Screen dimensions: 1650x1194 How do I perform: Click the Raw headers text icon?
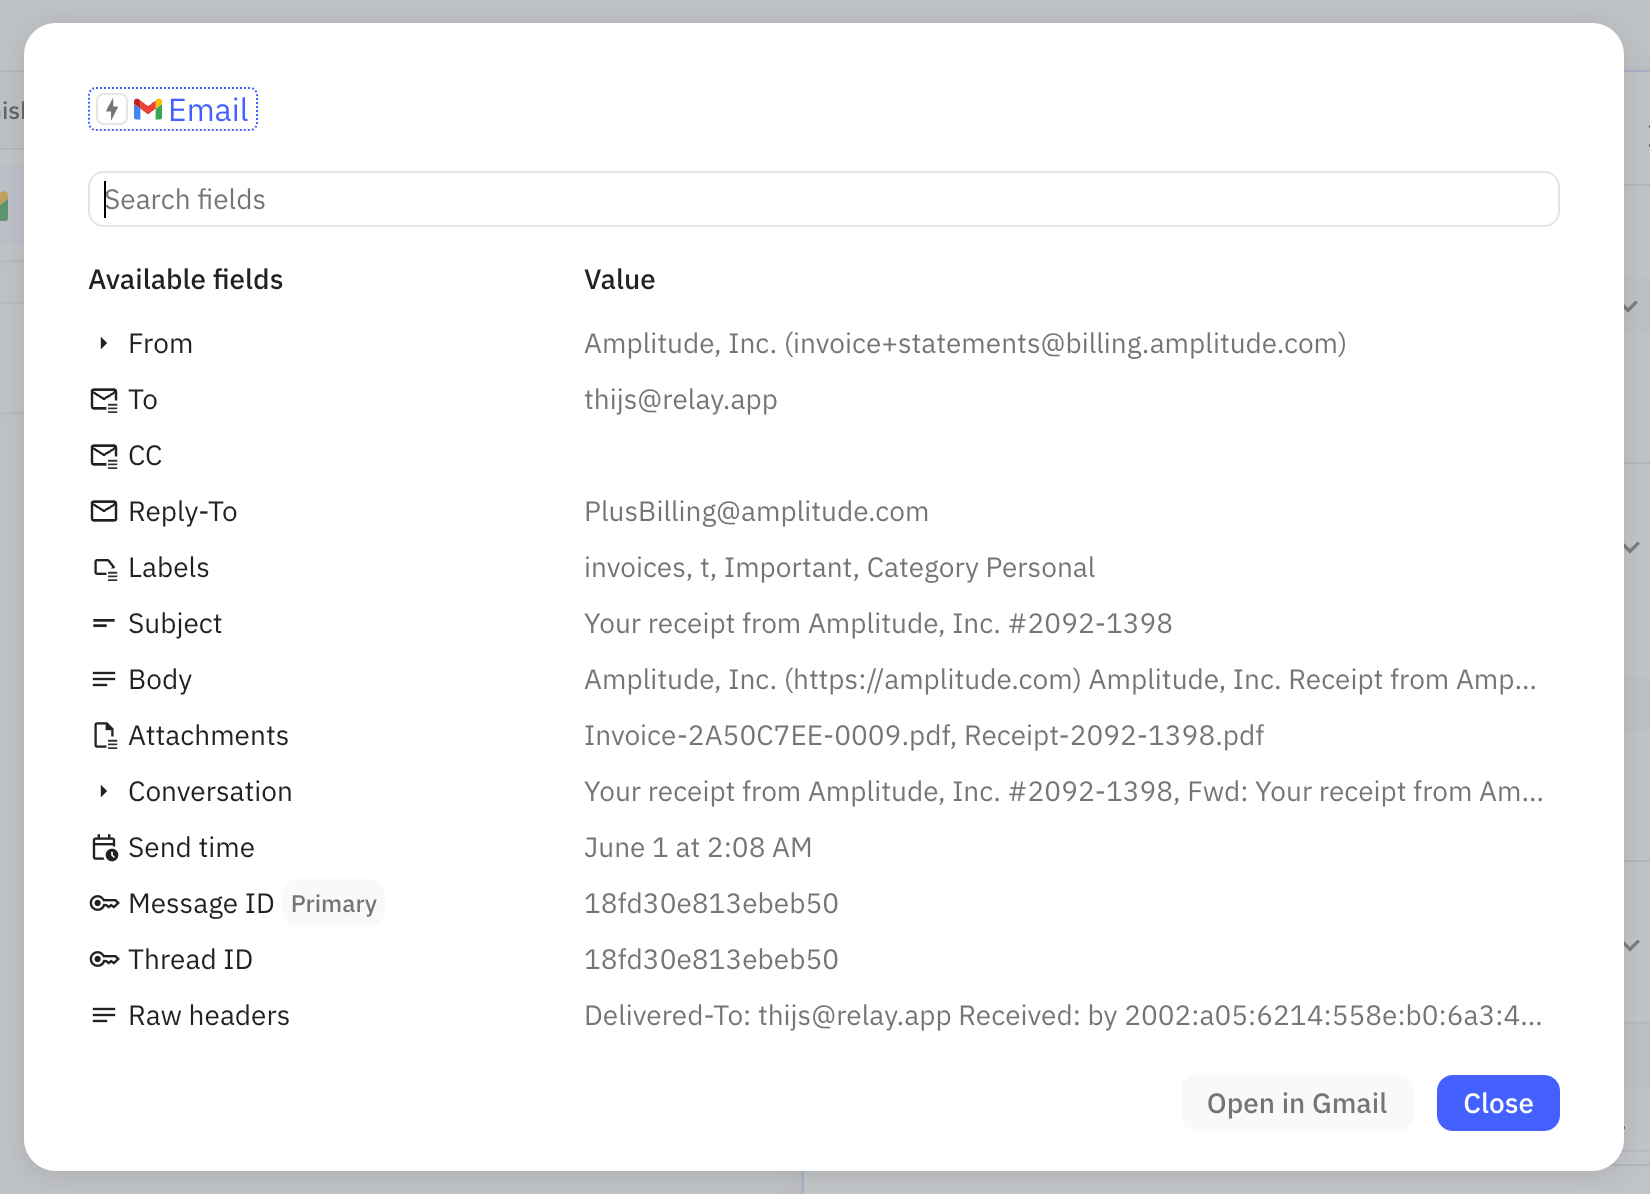pos(104,1016)
